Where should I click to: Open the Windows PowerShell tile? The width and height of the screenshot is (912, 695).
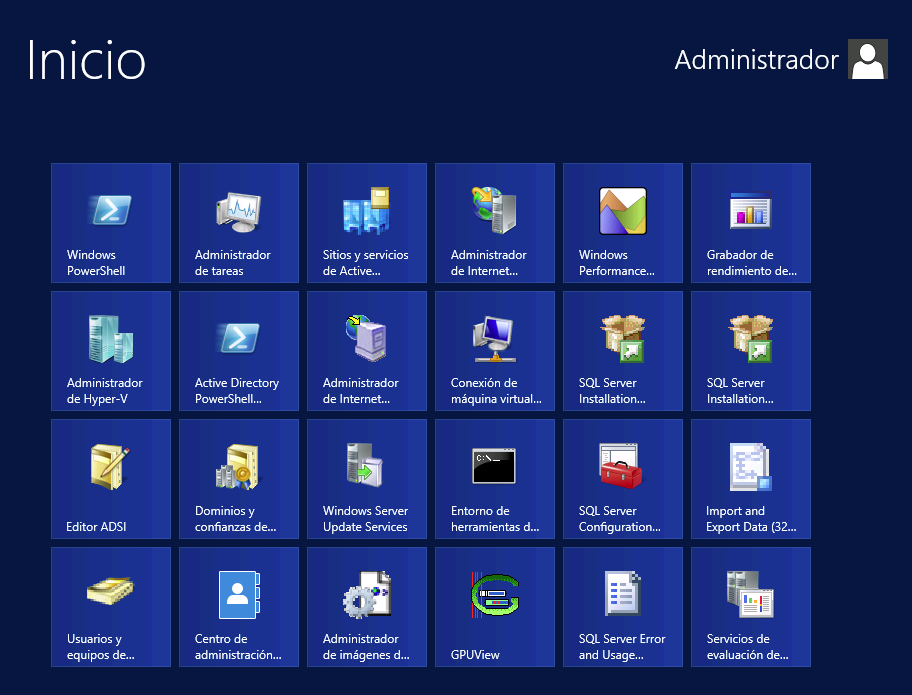pyautogui.click(x=111, y=223)
